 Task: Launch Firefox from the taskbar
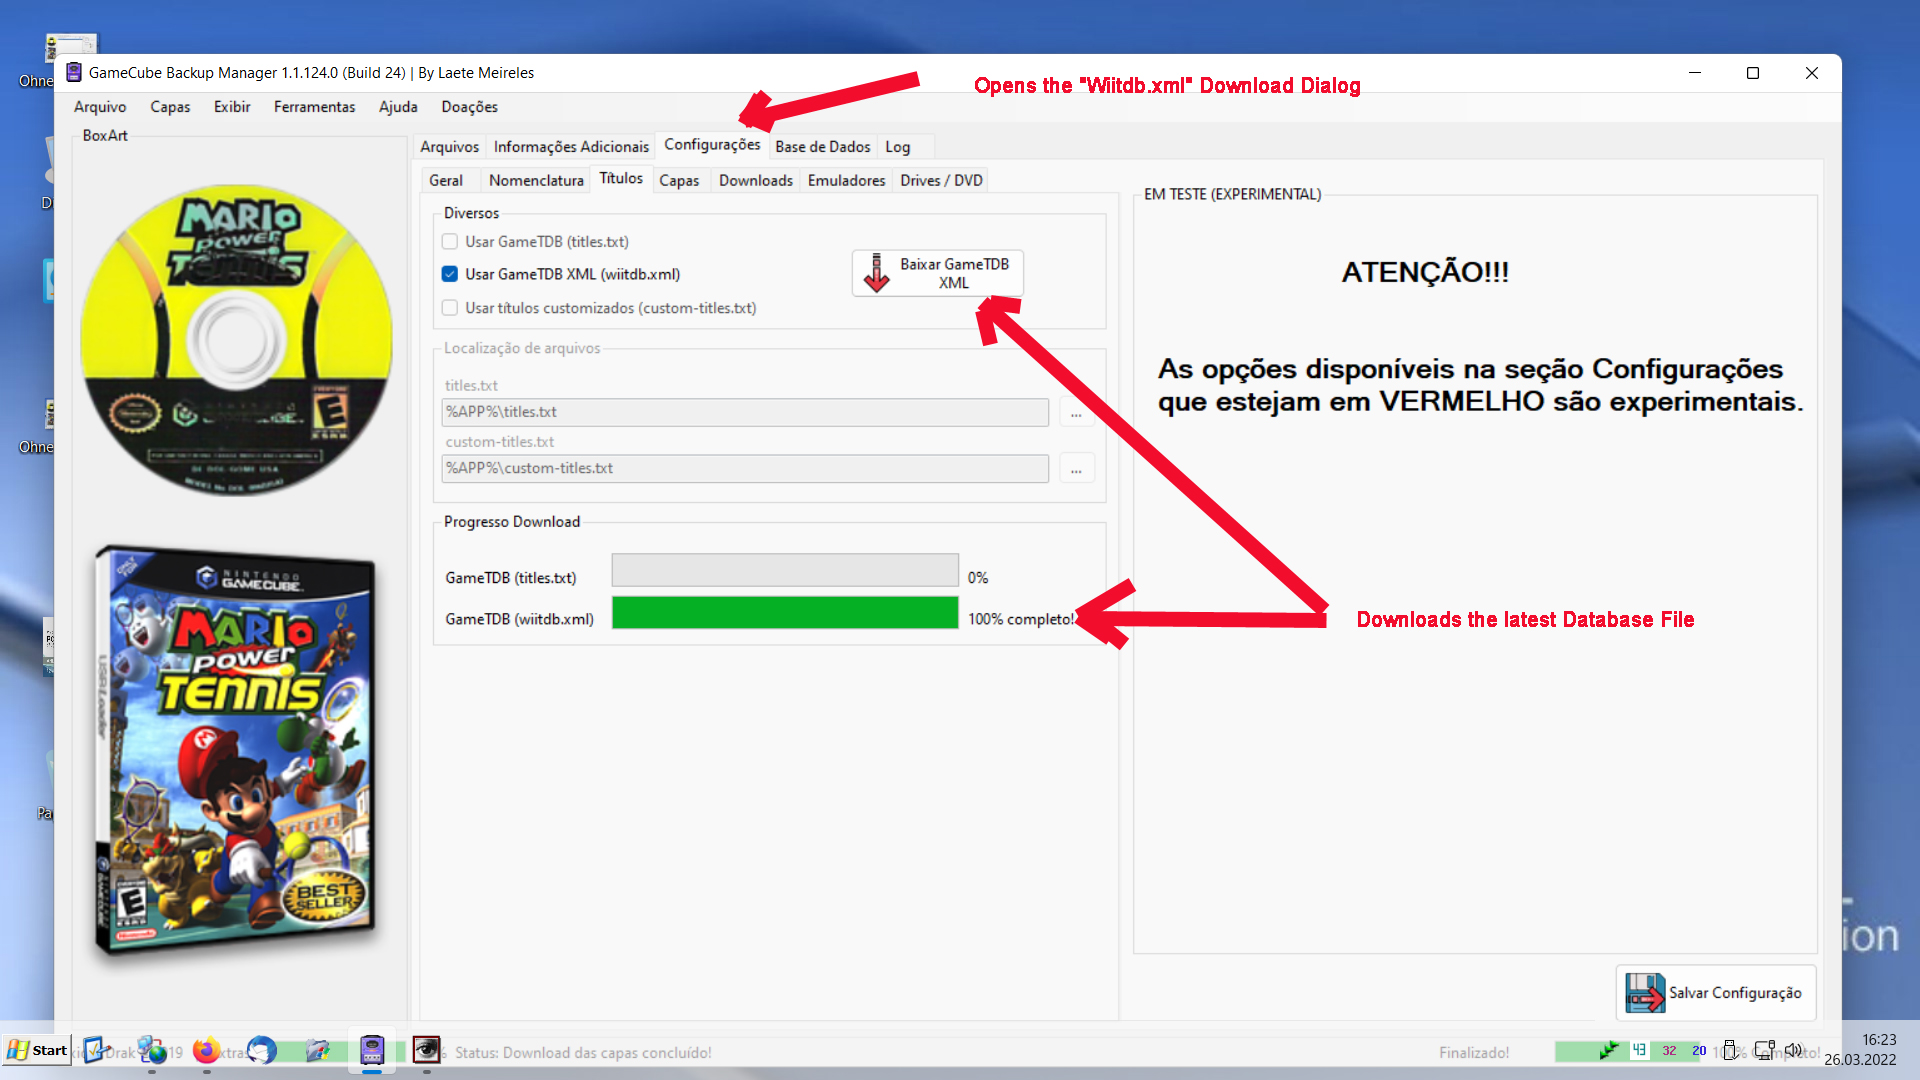click(x=206, y=1050)
